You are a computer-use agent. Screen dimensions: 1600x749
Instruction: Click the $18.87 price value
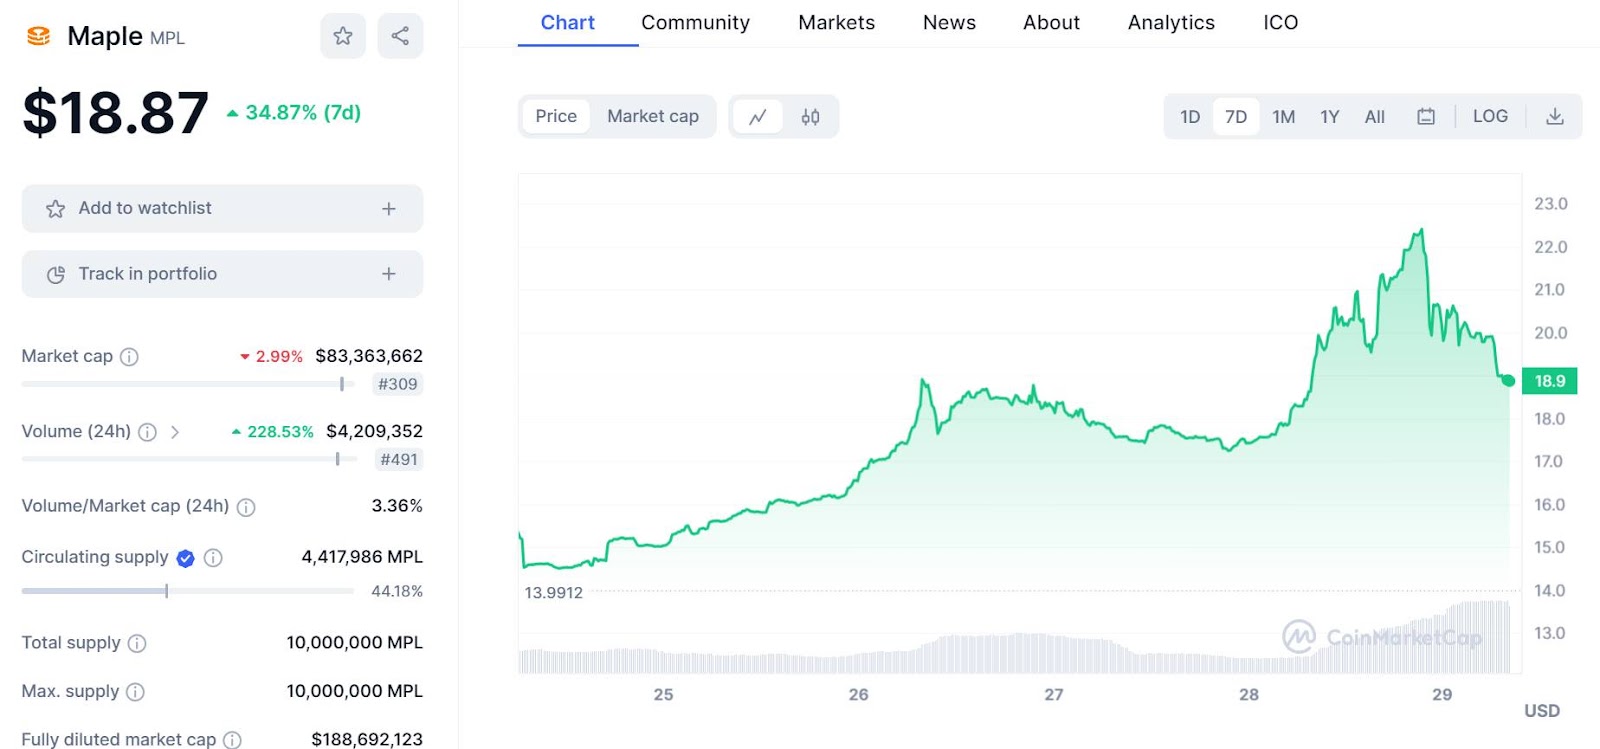click(x=116, y=112)
